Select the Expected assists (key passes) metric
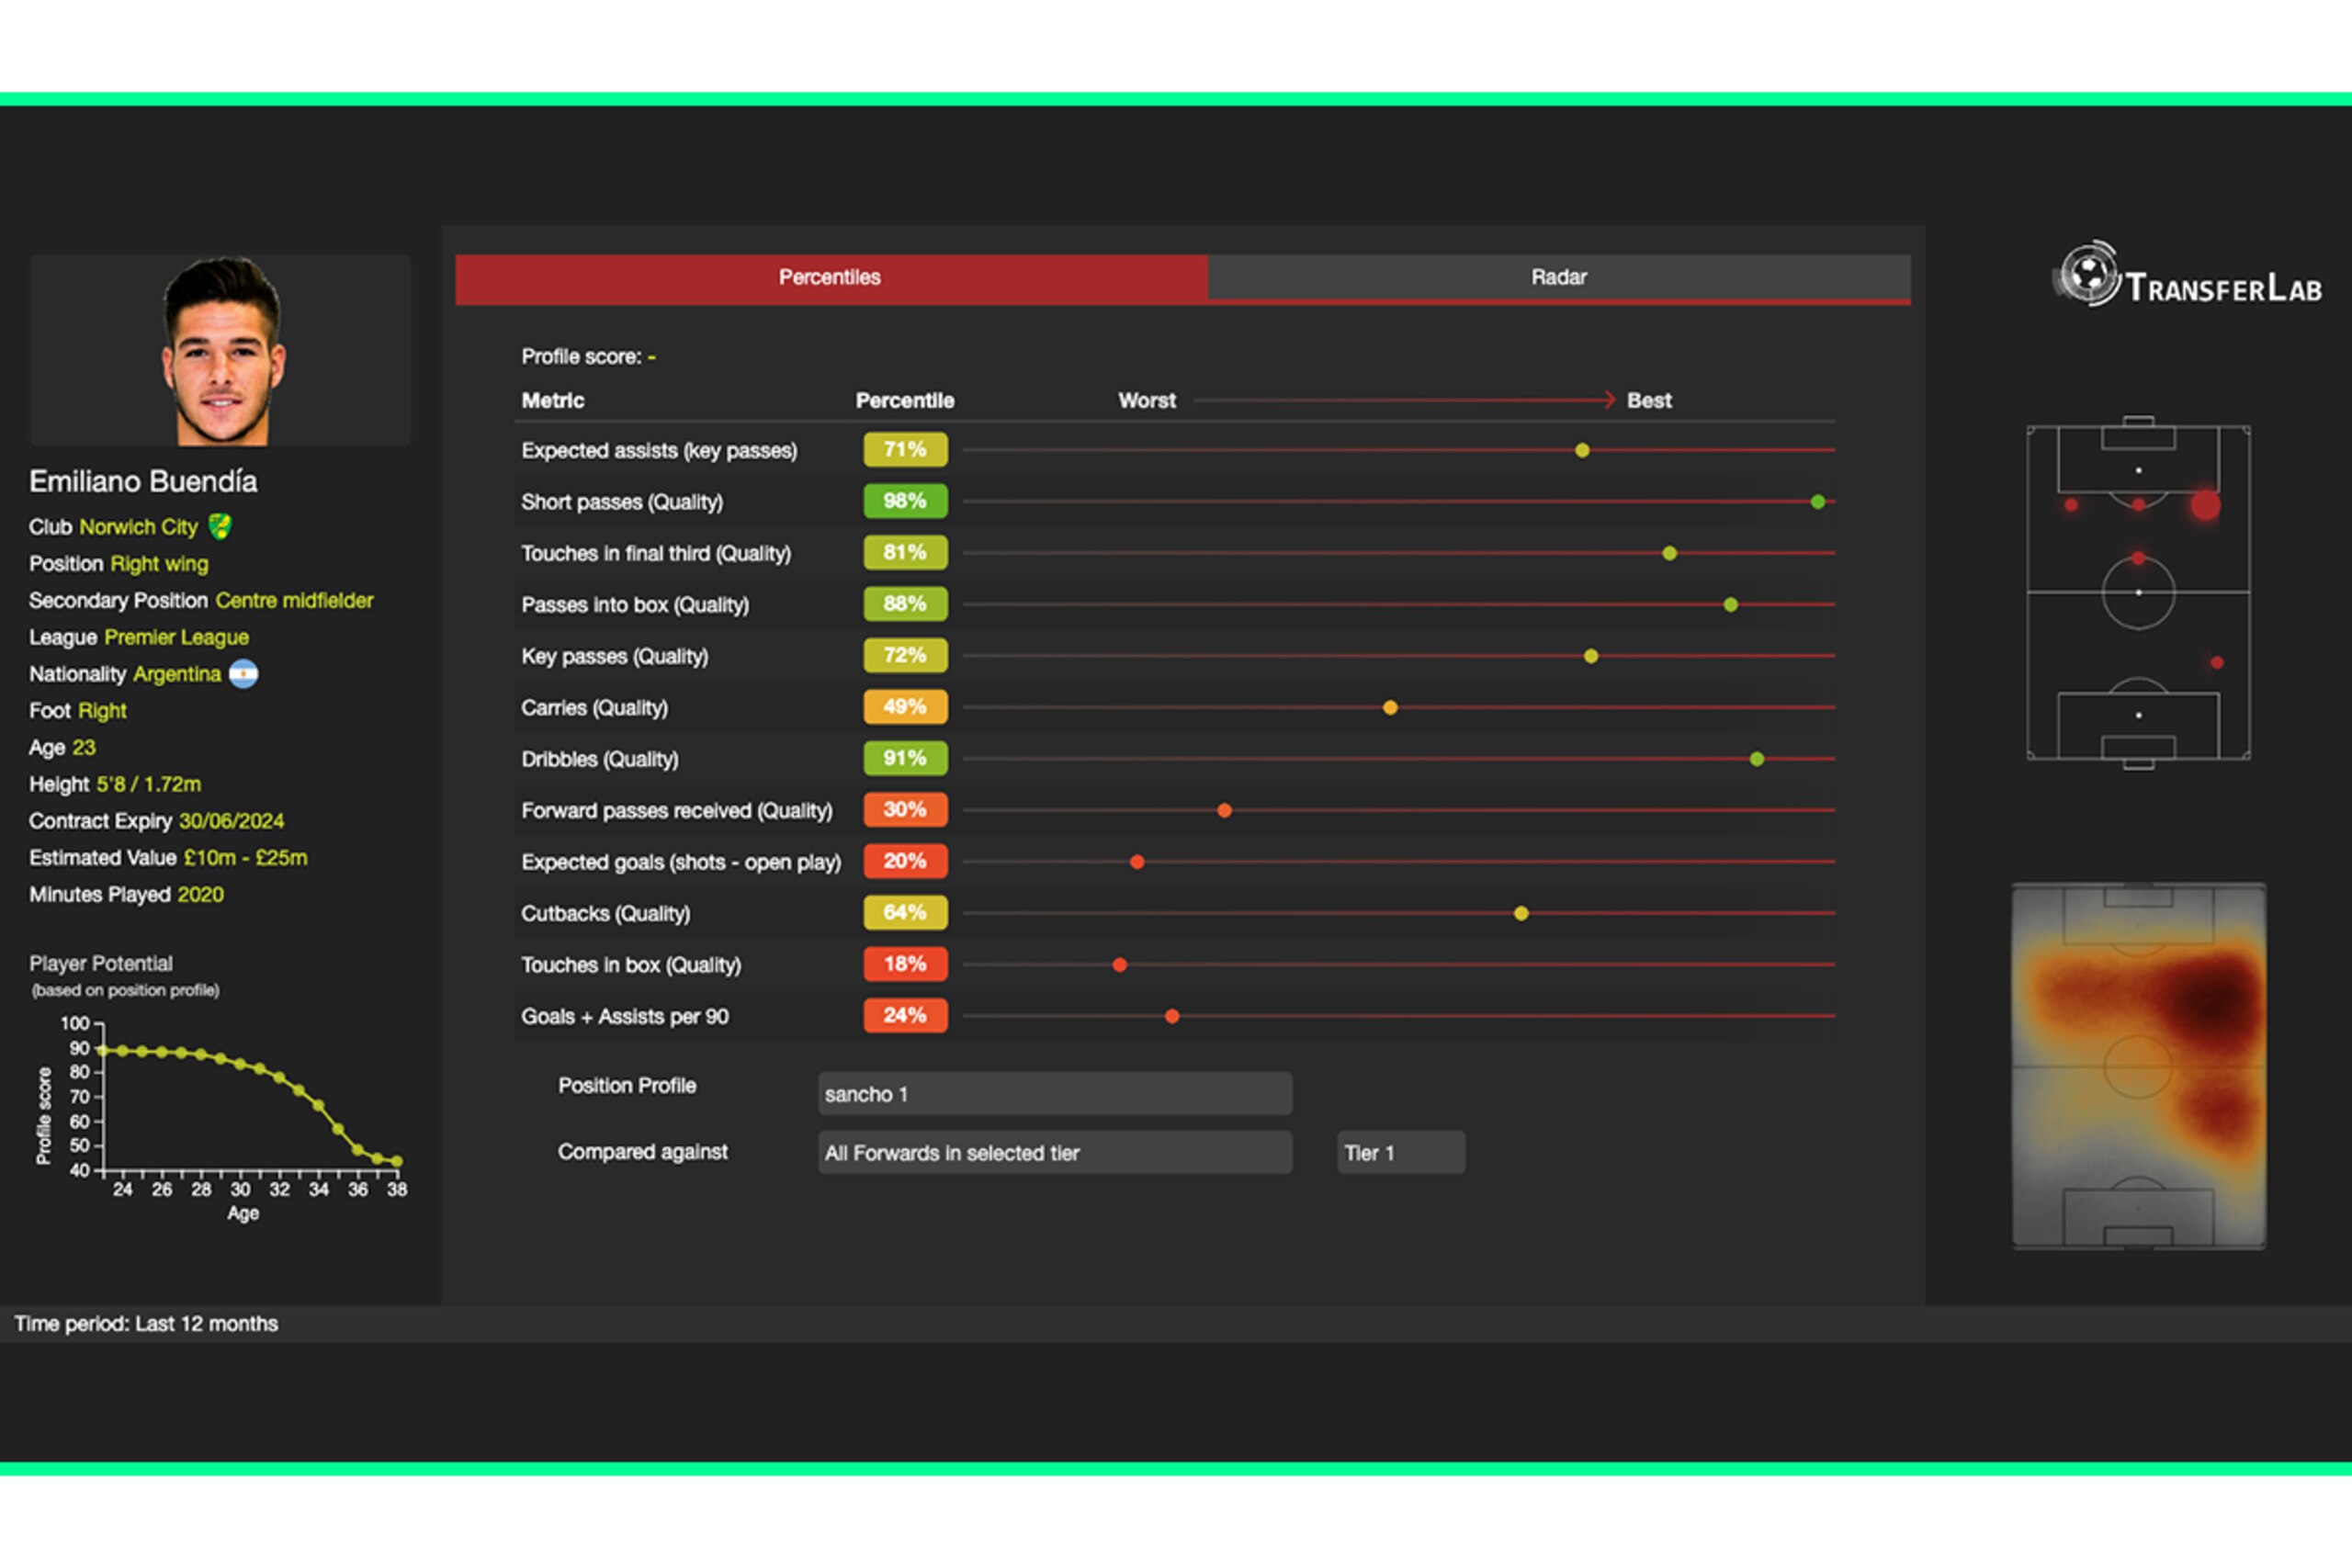Viewport: 2352px width, 1568px height. pos(659,451)
